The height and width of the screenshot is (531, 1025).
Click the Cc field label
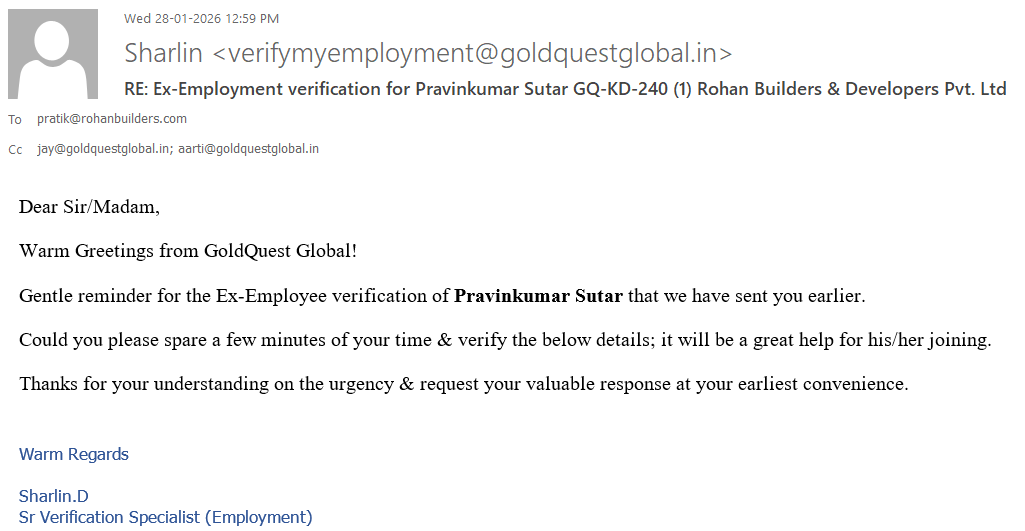pos(15,150)
